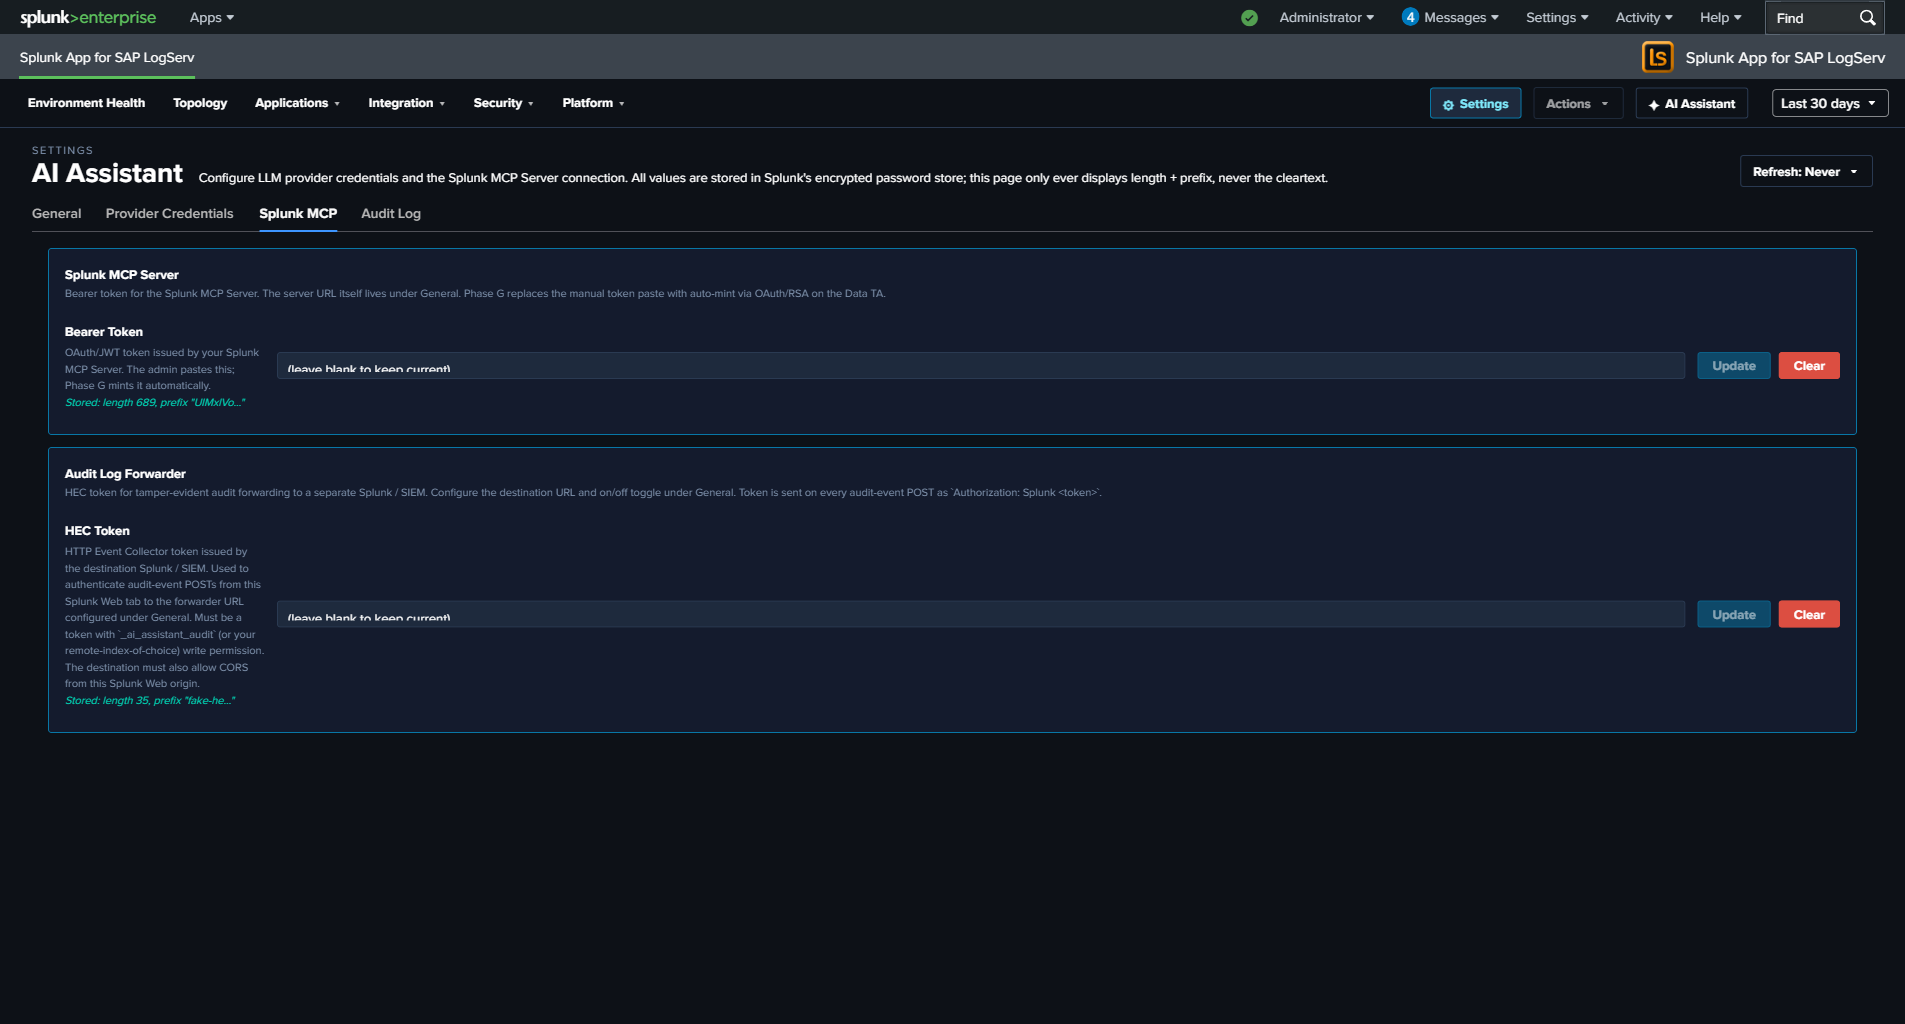Switch to Provider Credentials tab
This screenshot has width=1905, height=1024.
click(x=169, y=214)
